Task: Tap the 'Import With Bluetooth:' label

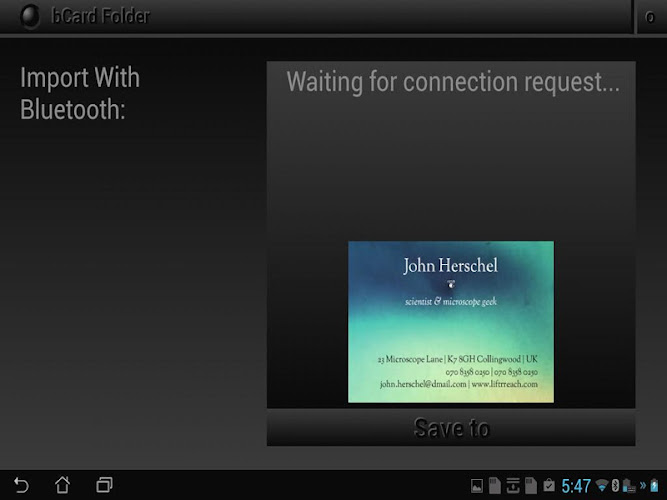Action: point(80,94)
